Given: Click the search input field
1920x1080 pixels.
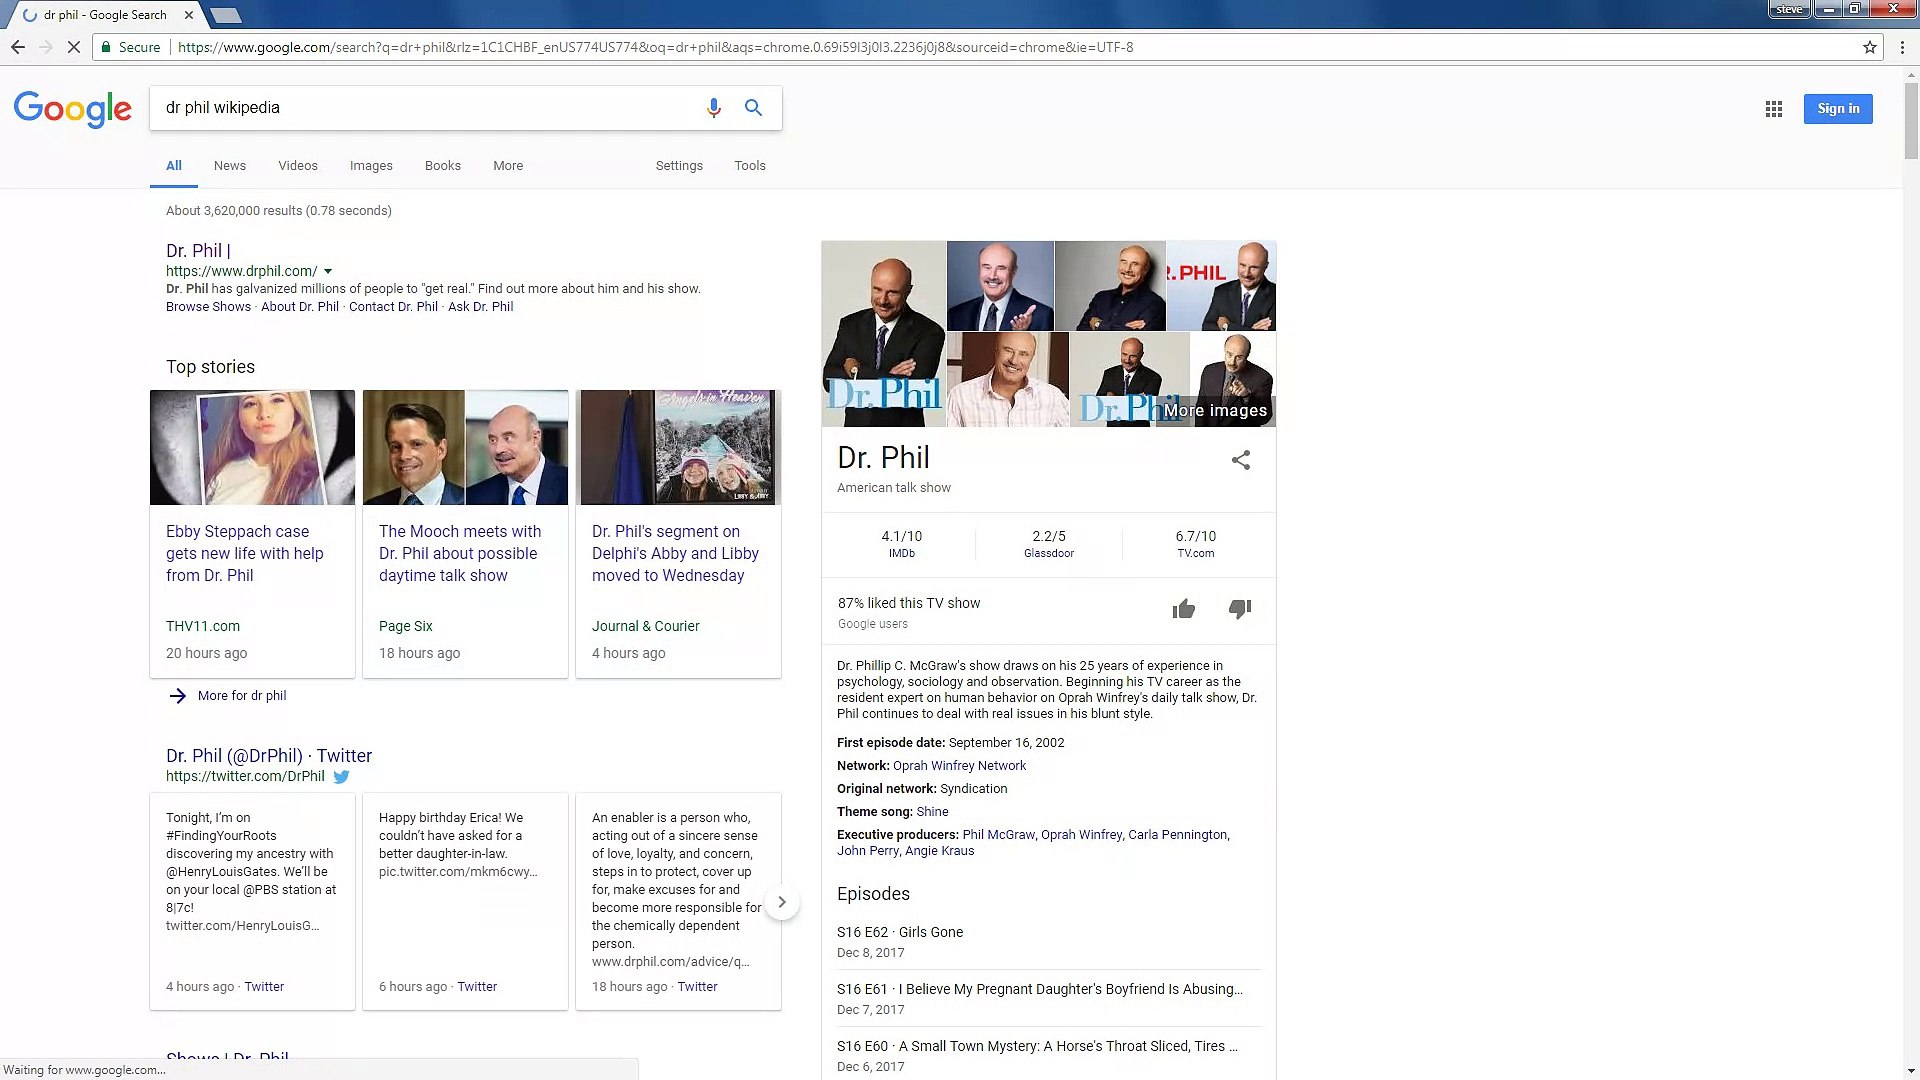Looking at the screenshot, I should 430,108.
